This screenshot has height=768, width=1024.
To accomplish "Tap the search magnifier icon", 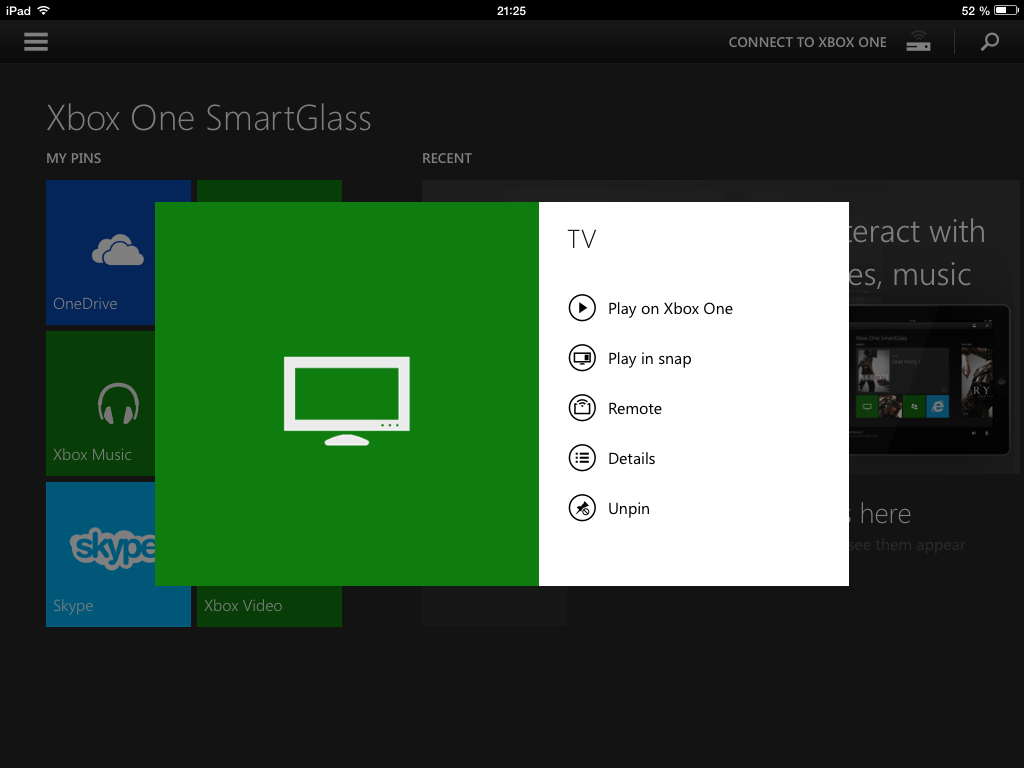I will tap(990, 42).
